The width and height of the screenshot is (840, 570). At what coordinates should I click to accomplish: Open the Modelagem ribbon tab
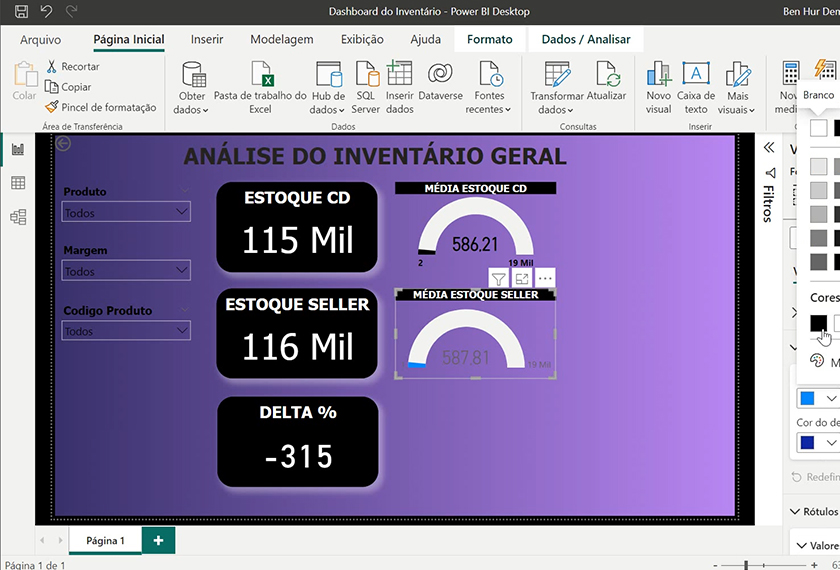pyautogui.click(x=281, y=40)
